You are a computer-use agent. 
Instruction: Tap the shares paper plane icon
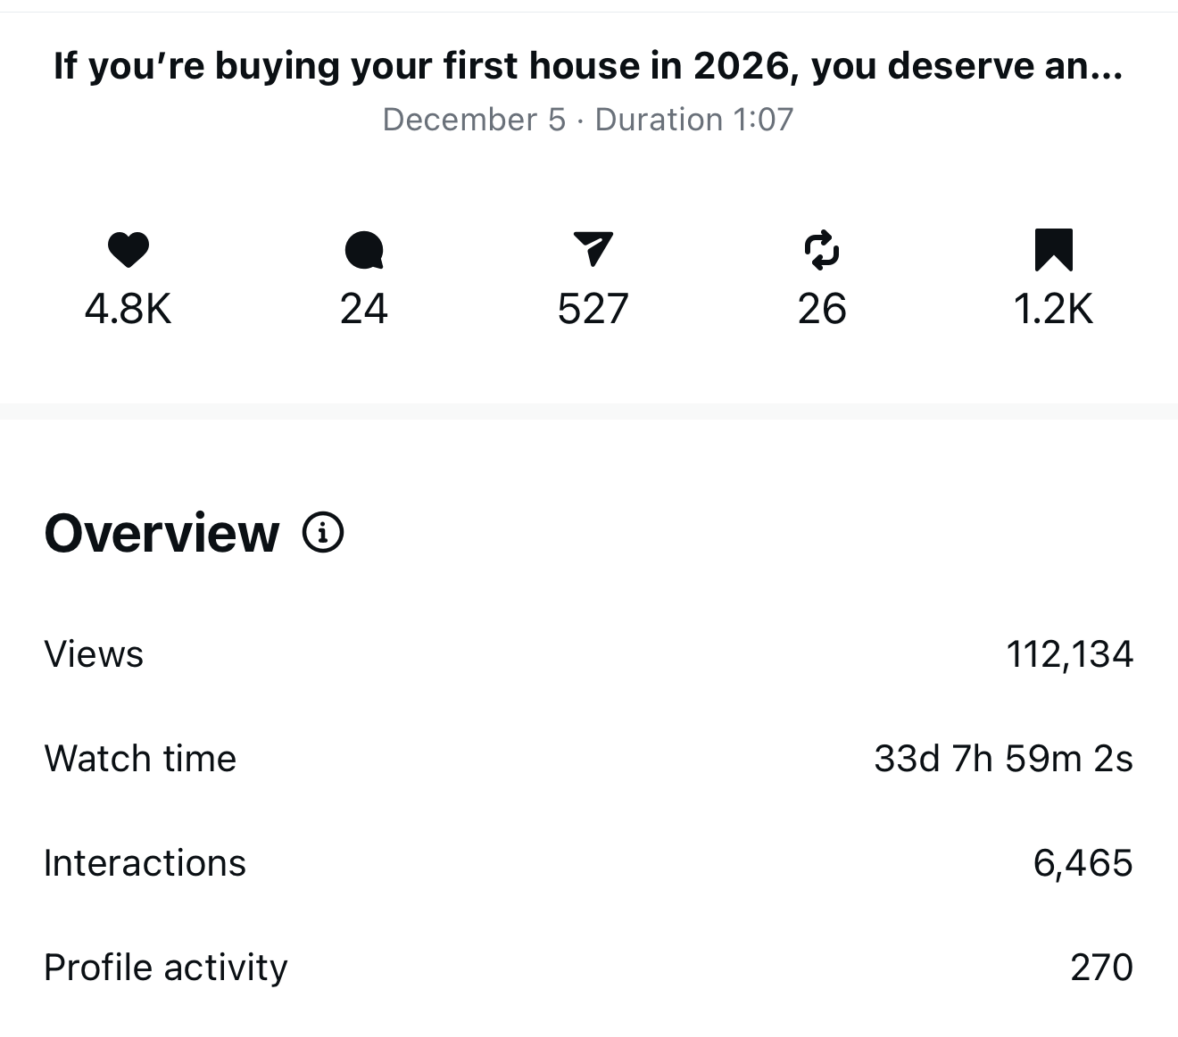pyautogui.click(x=593, y=248)
